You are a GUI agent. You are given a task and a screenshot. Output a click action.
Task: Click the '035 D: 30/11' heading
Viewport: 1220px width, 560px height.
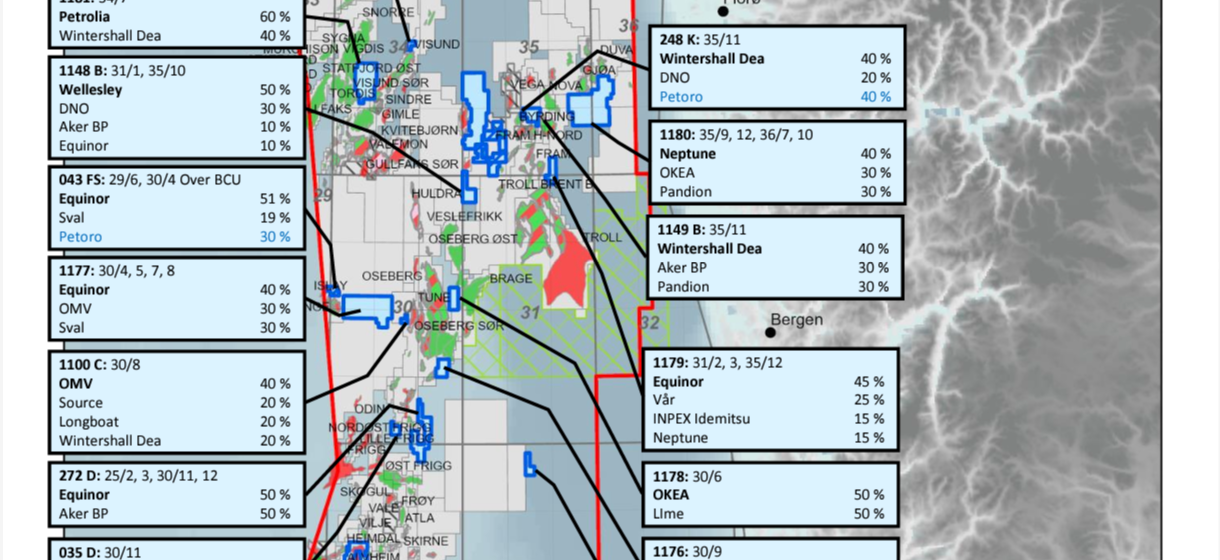(x=100, y=552)
